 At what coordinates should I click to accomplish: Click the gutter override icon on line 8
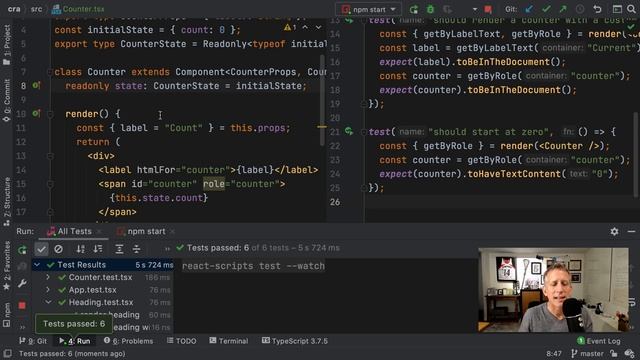(36, 86)
